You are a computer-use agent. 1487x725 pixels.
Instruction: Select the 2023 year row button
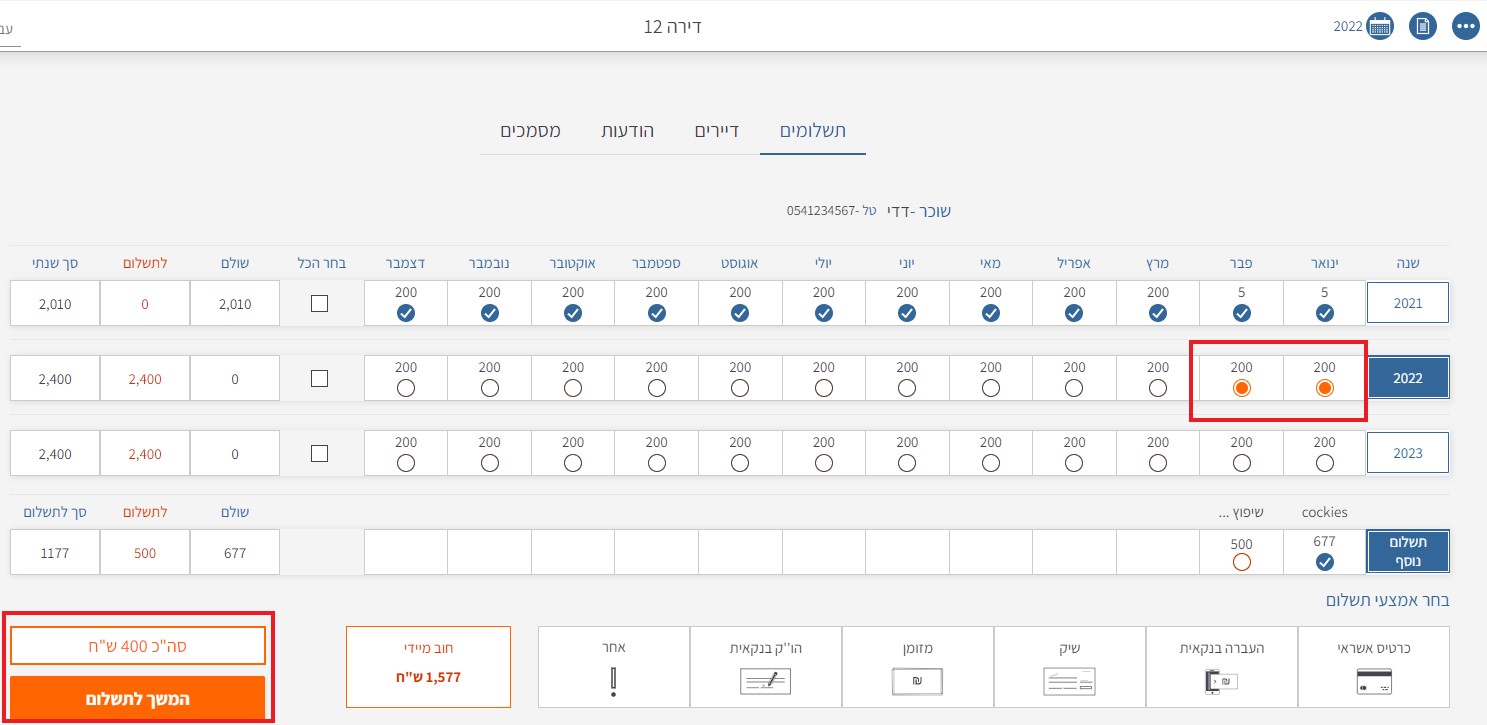point(1407,453)
